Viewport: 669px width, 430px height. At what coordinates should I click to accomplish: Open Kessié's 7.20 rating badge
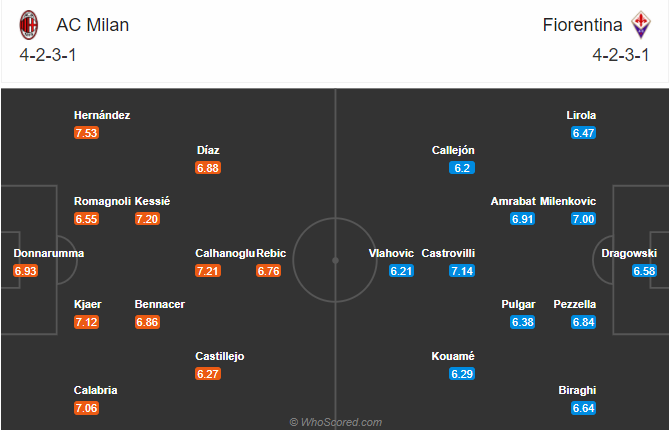coord(147,219)
